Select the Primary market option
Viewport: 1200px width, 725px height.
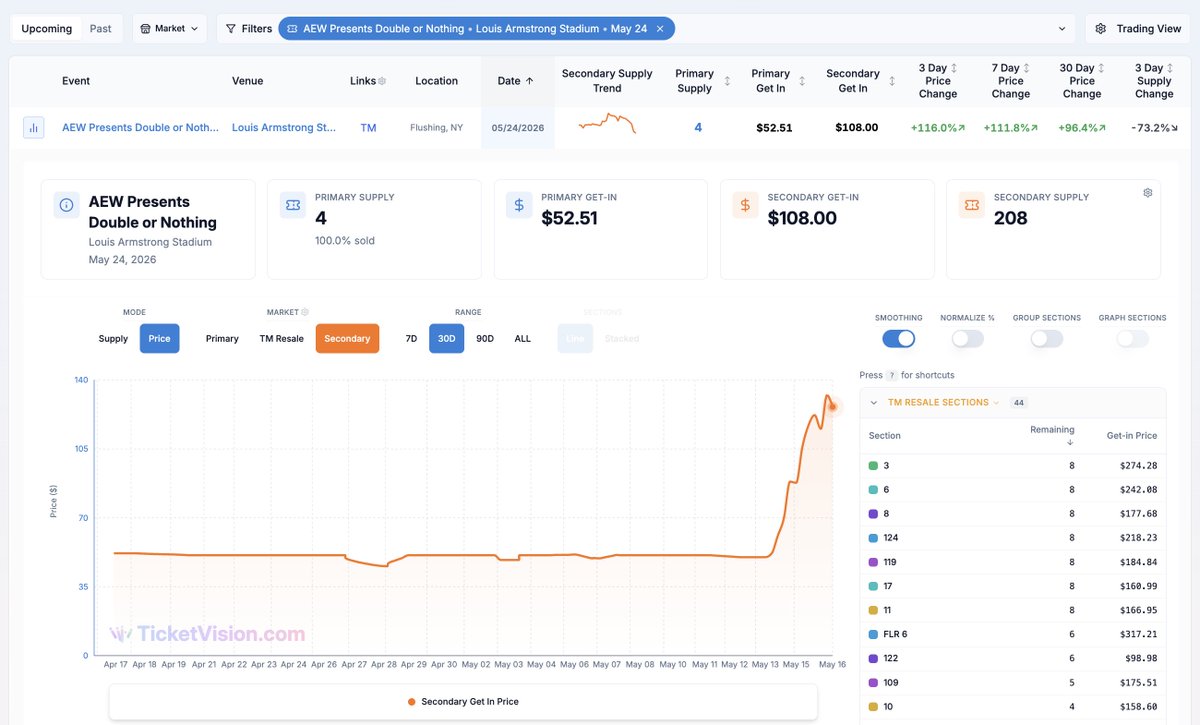[x=222, y=339]
